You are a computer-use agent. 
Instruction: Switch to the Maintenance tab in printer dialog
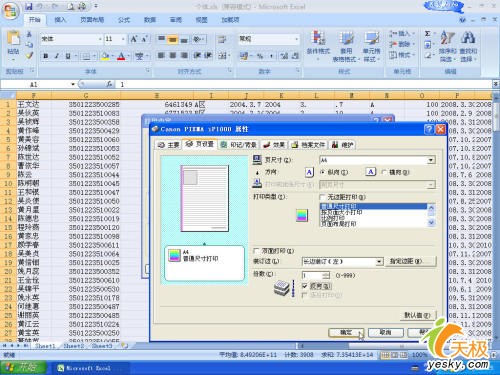342,145
